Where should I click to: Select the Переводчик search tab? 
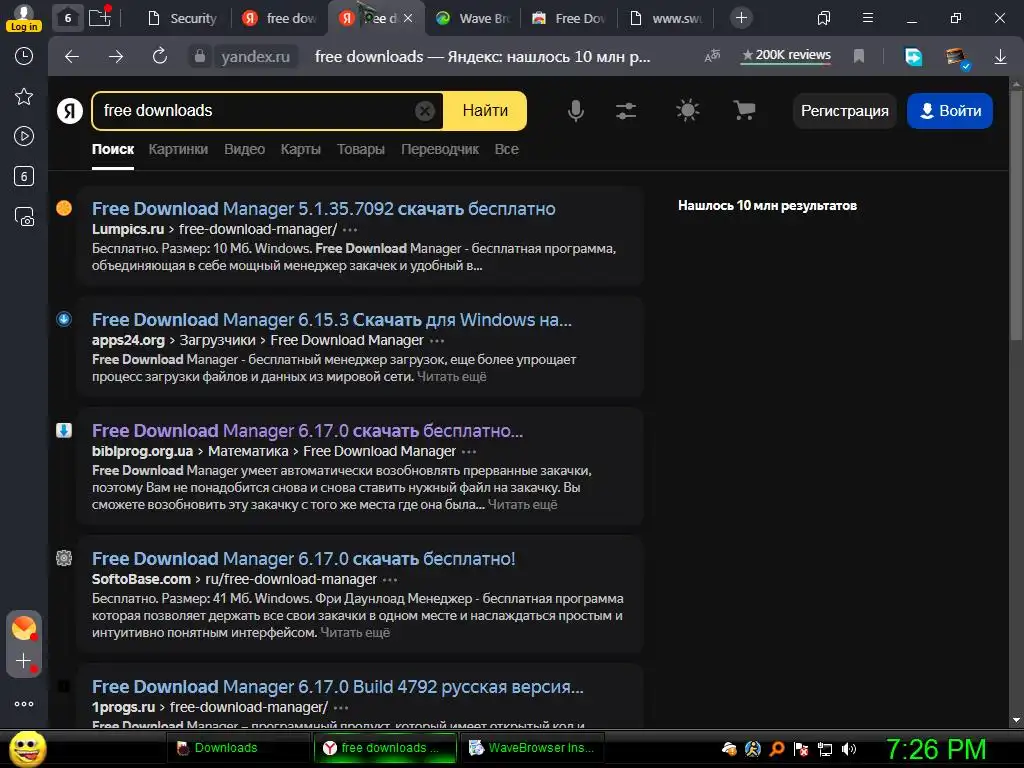(440, 149)
